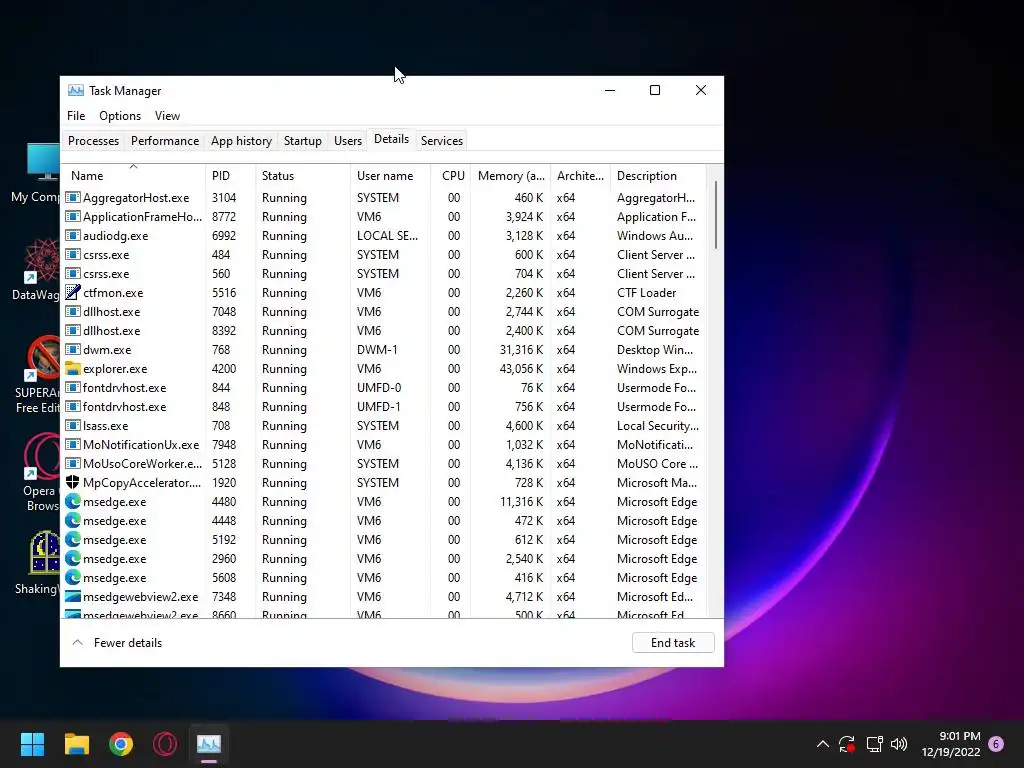Click the CTF Loader description cell
The width and height of the screenshot is (1024, 768).
pos(647,293)
